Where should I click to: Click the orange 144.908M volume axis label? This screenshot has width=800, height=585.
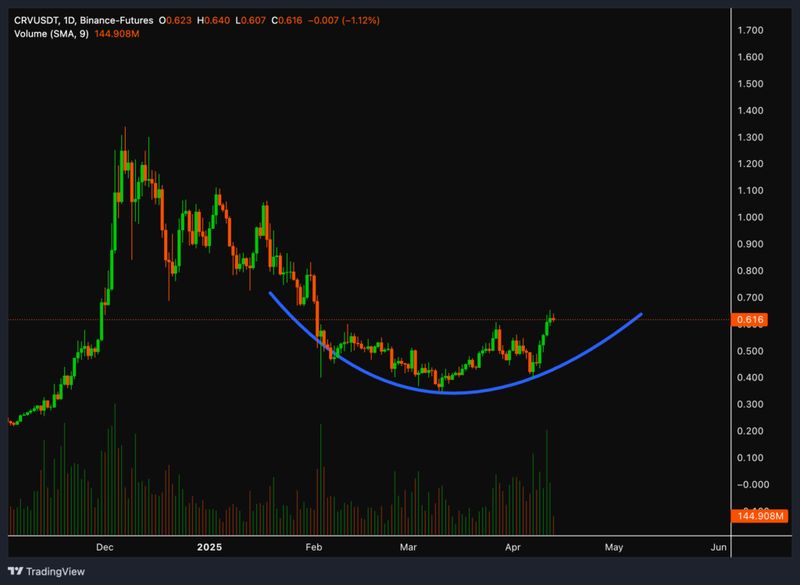tap(759, 517)
